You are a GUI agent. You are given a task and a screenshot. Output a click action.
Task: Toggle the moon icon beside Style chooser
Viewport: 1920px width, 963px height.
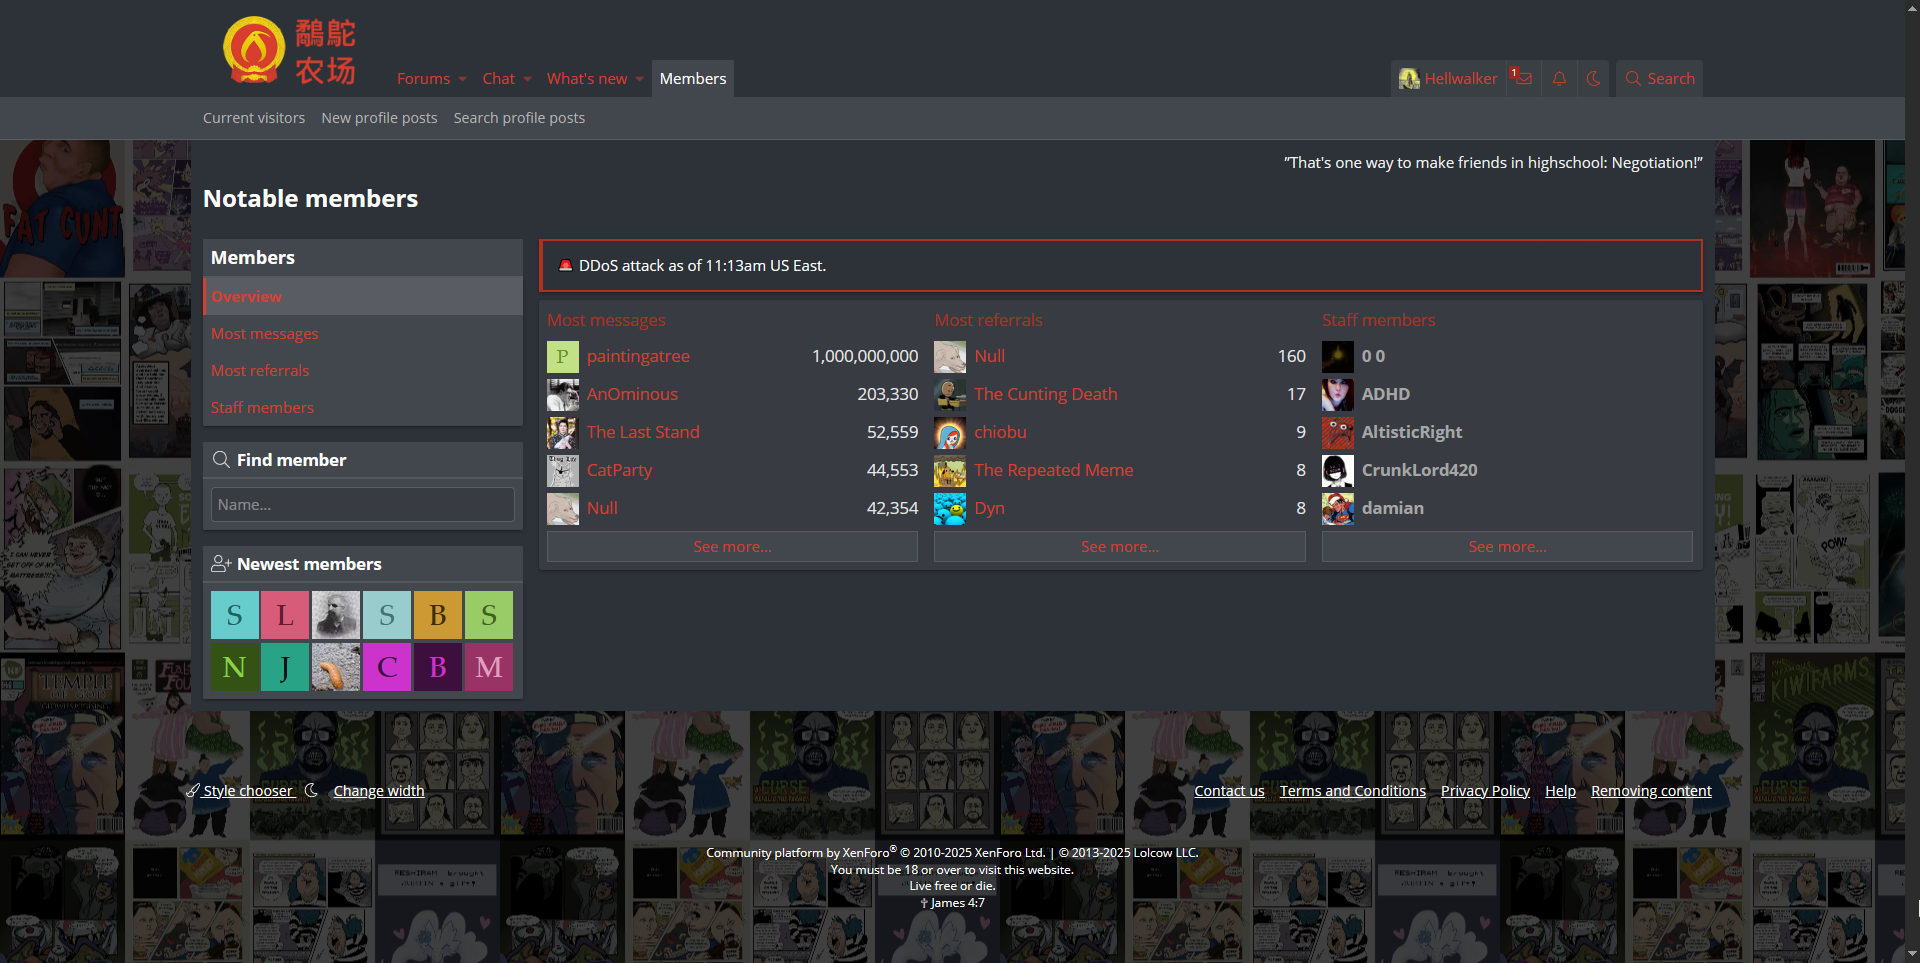click(311, 790)
